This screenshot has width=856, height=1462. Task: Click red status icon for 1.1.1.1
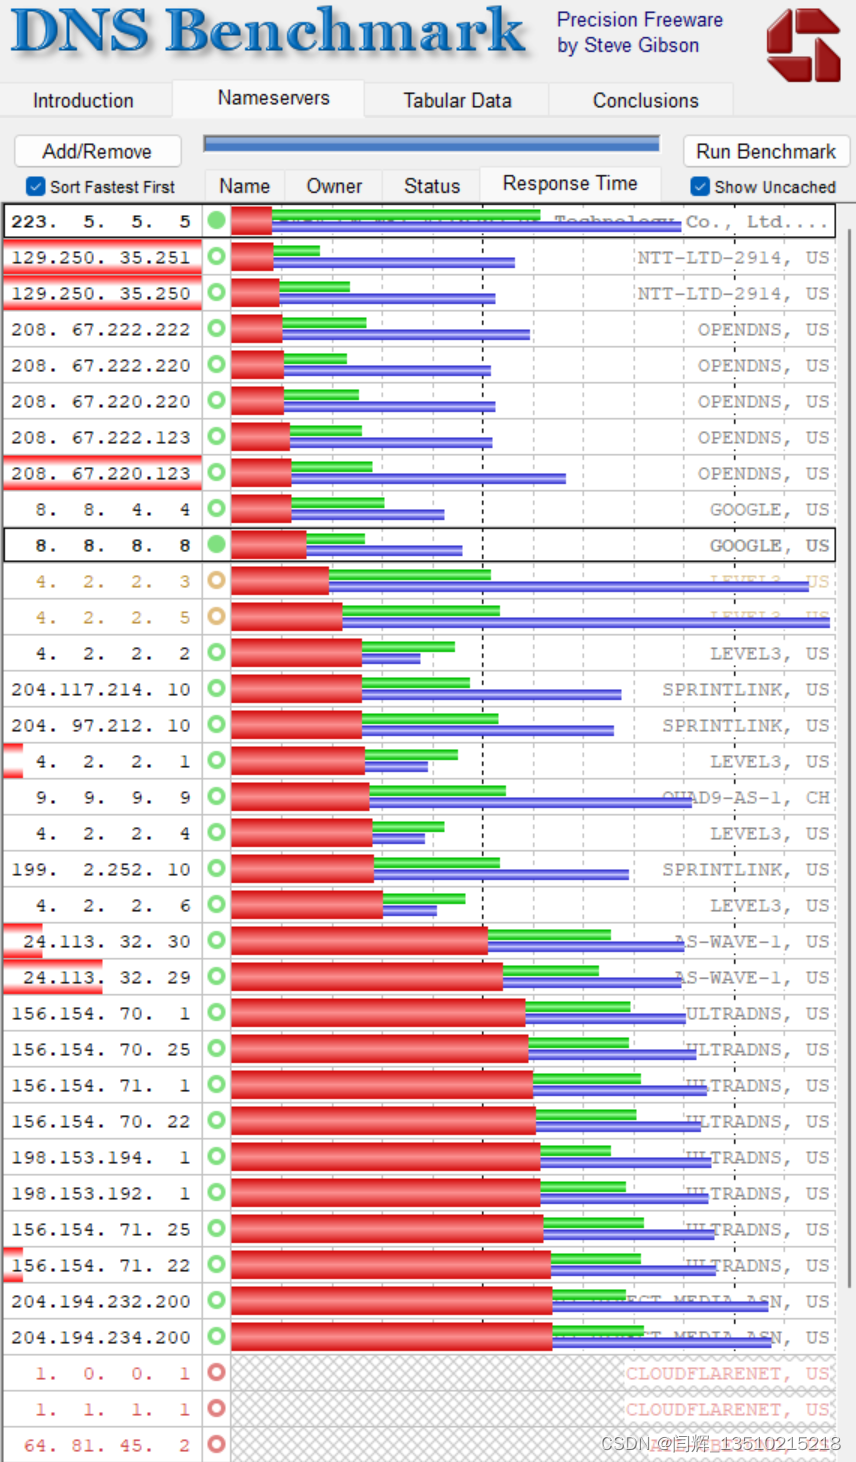(x=216, y=1408)
